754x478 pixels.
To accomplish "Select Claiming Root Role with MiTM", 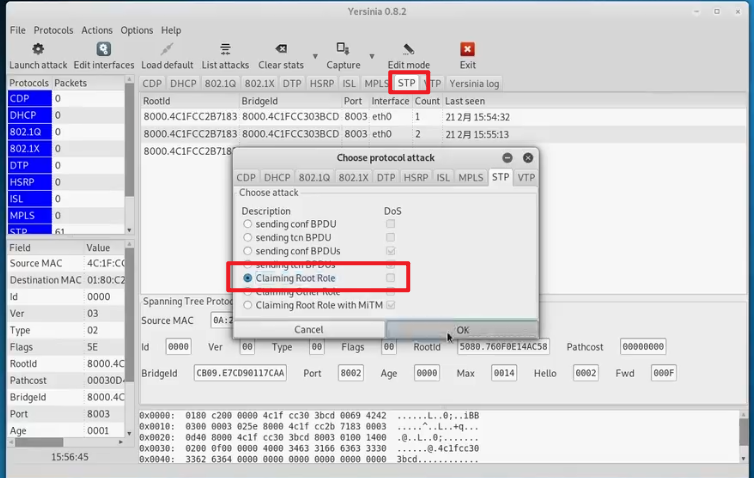I will click(x=248, y=305).
